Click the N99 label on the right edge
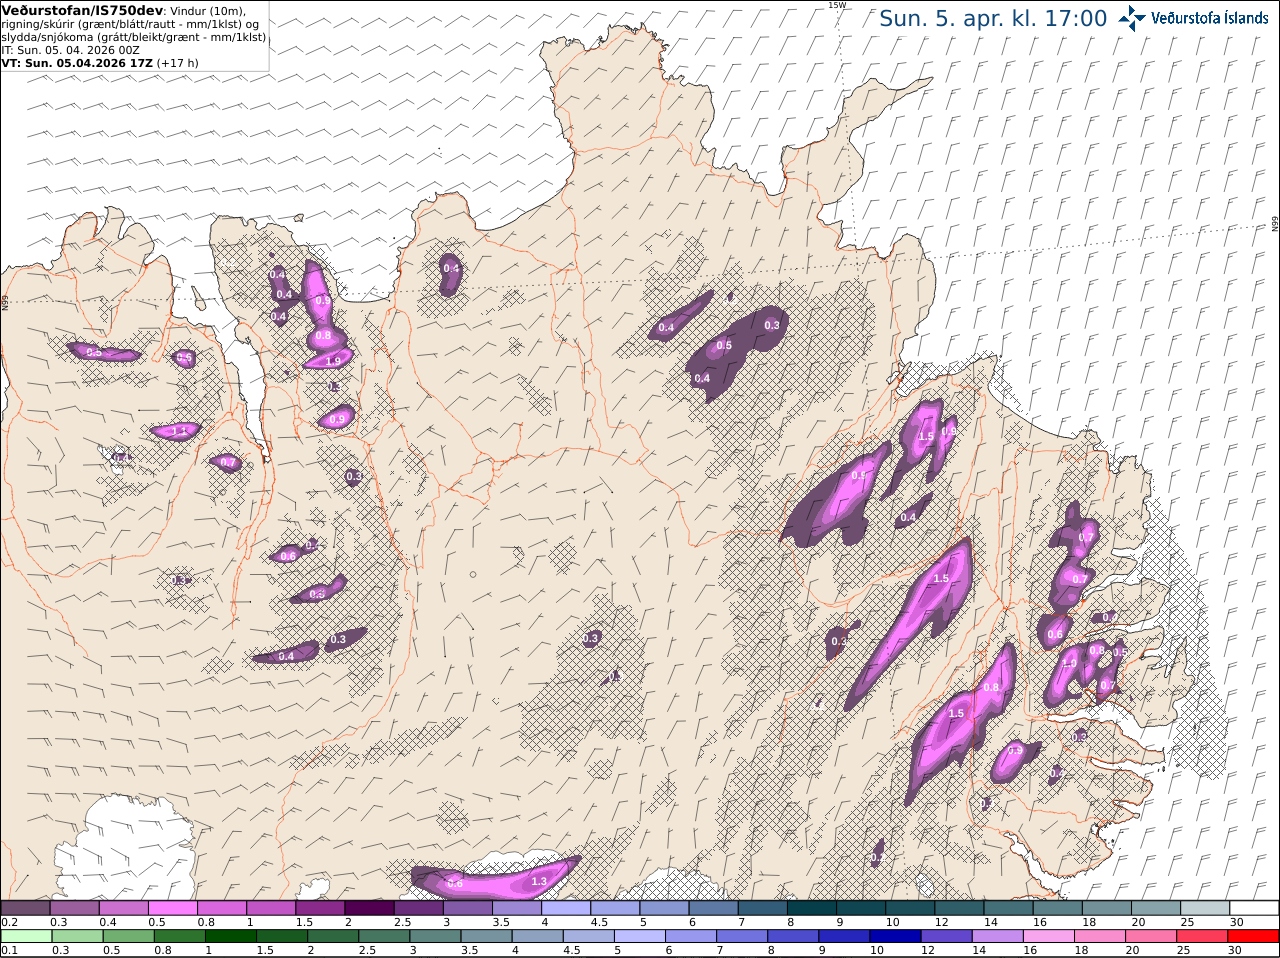The image size is (1280, 958). point(1275,225)
